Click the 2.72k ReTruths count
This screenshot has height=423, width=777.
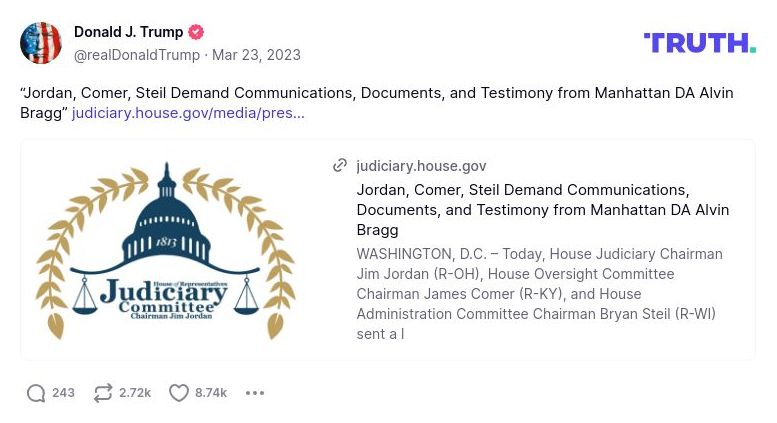[135, 393]
